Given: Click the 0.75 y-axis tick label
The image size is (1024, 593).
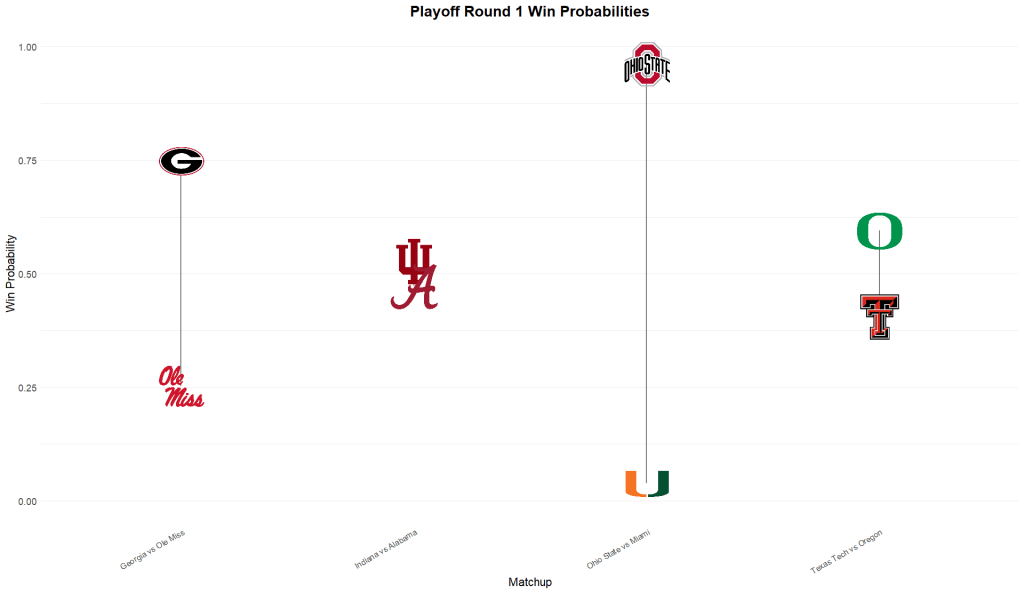Looking at the screenshot, I should [x=26, y=161].
